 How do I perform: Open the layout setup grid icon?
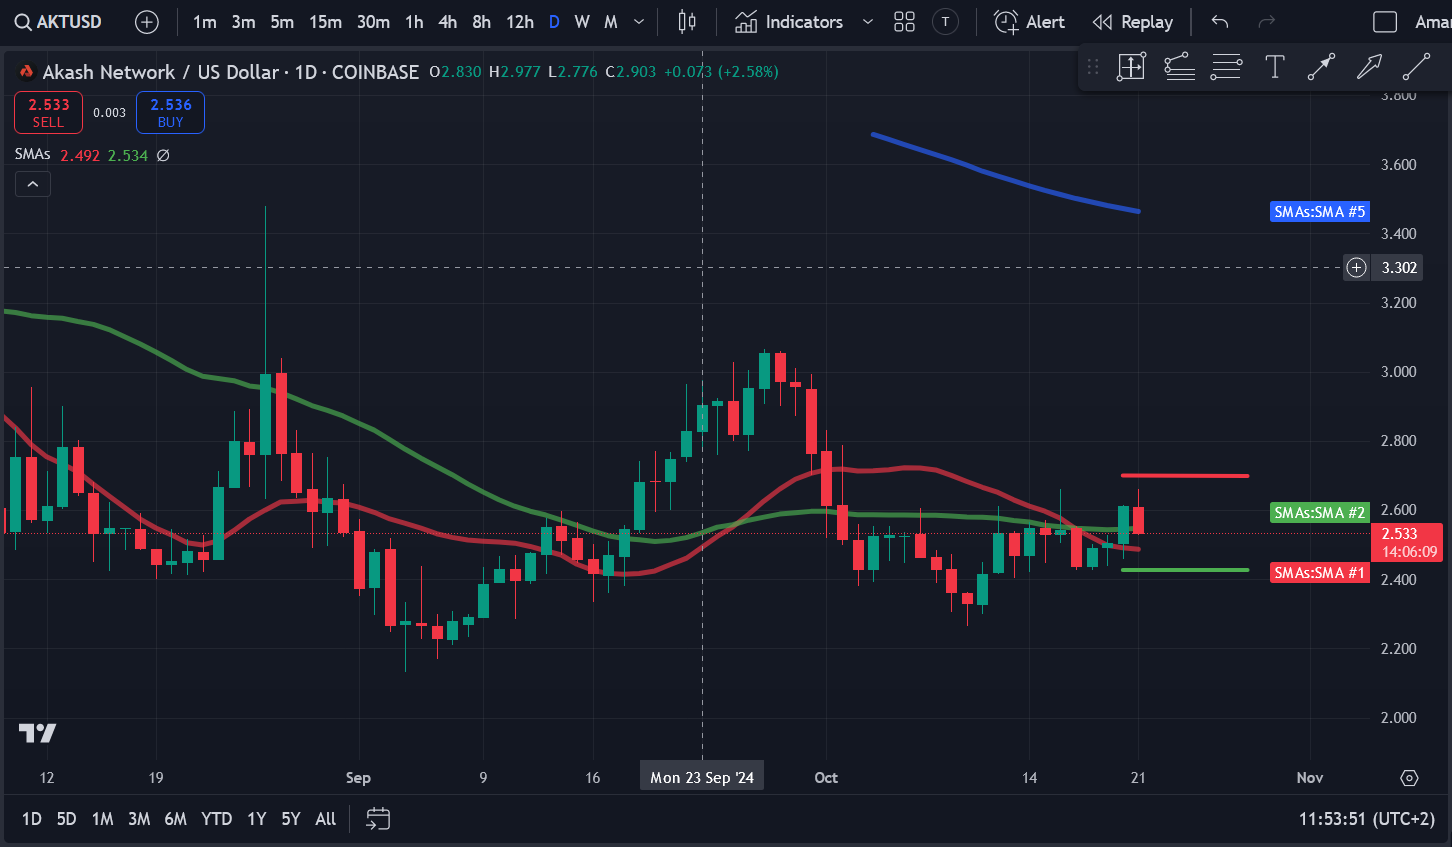pyautogui.click(x=904, y=22)
